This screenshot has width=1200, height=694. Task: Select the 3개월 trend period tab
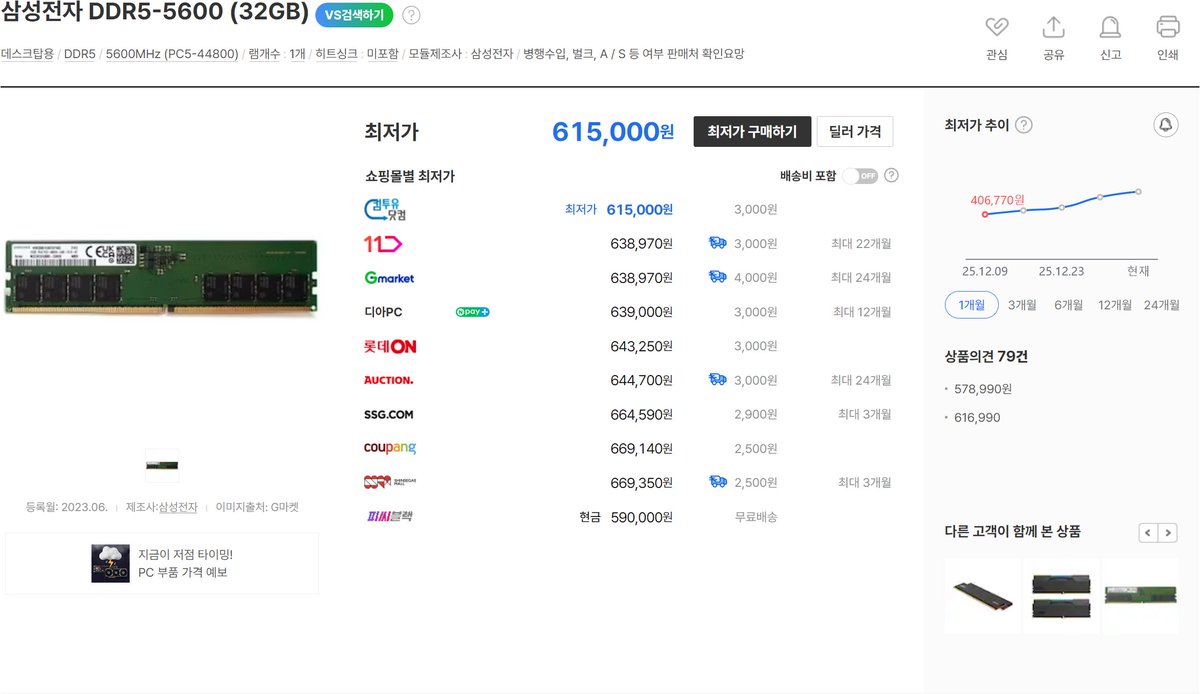[1022, 305]
